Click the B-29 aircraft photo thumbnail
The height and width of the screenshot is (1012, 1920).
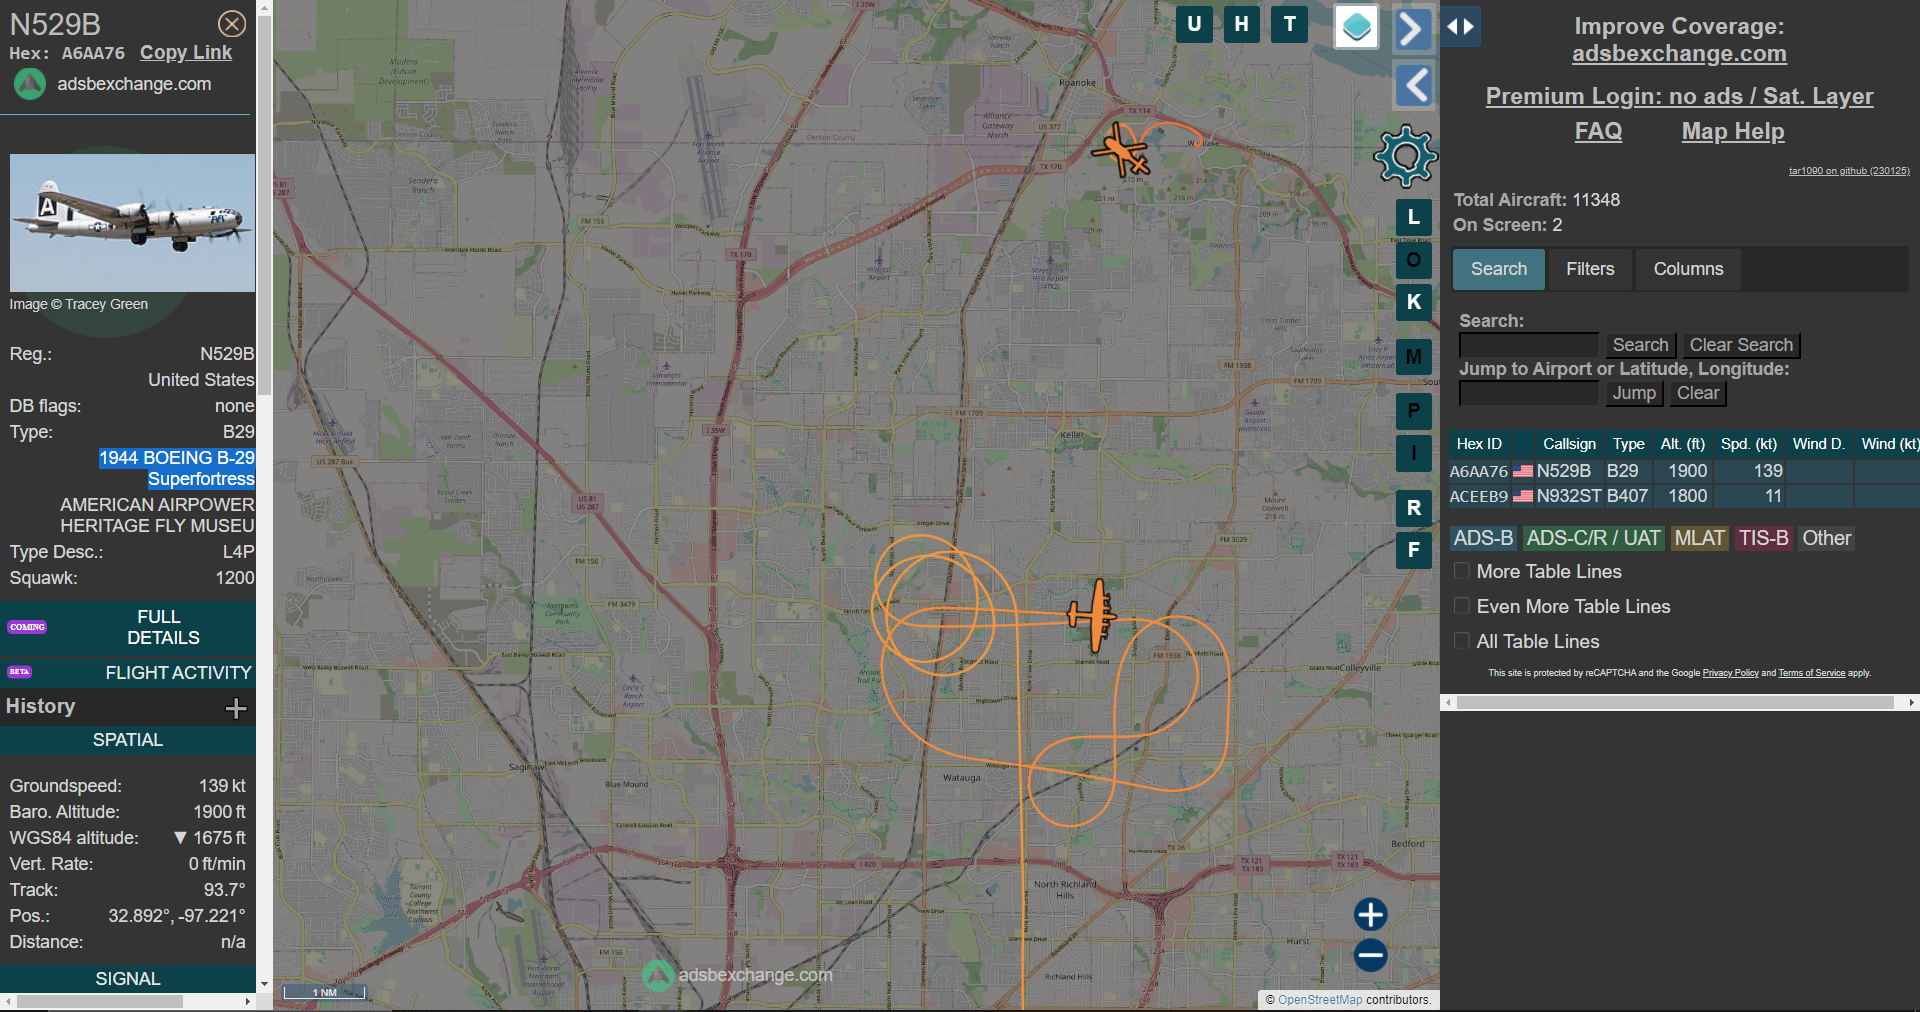(132, 223)
